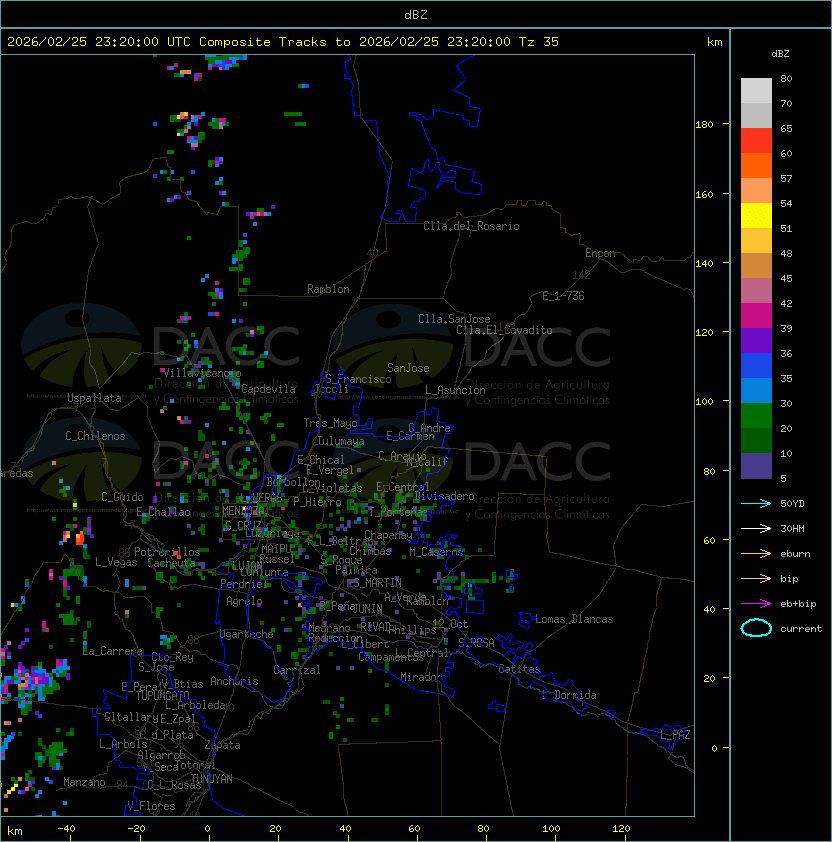Click the Lomas_Blancas place label

click(574, 619)
